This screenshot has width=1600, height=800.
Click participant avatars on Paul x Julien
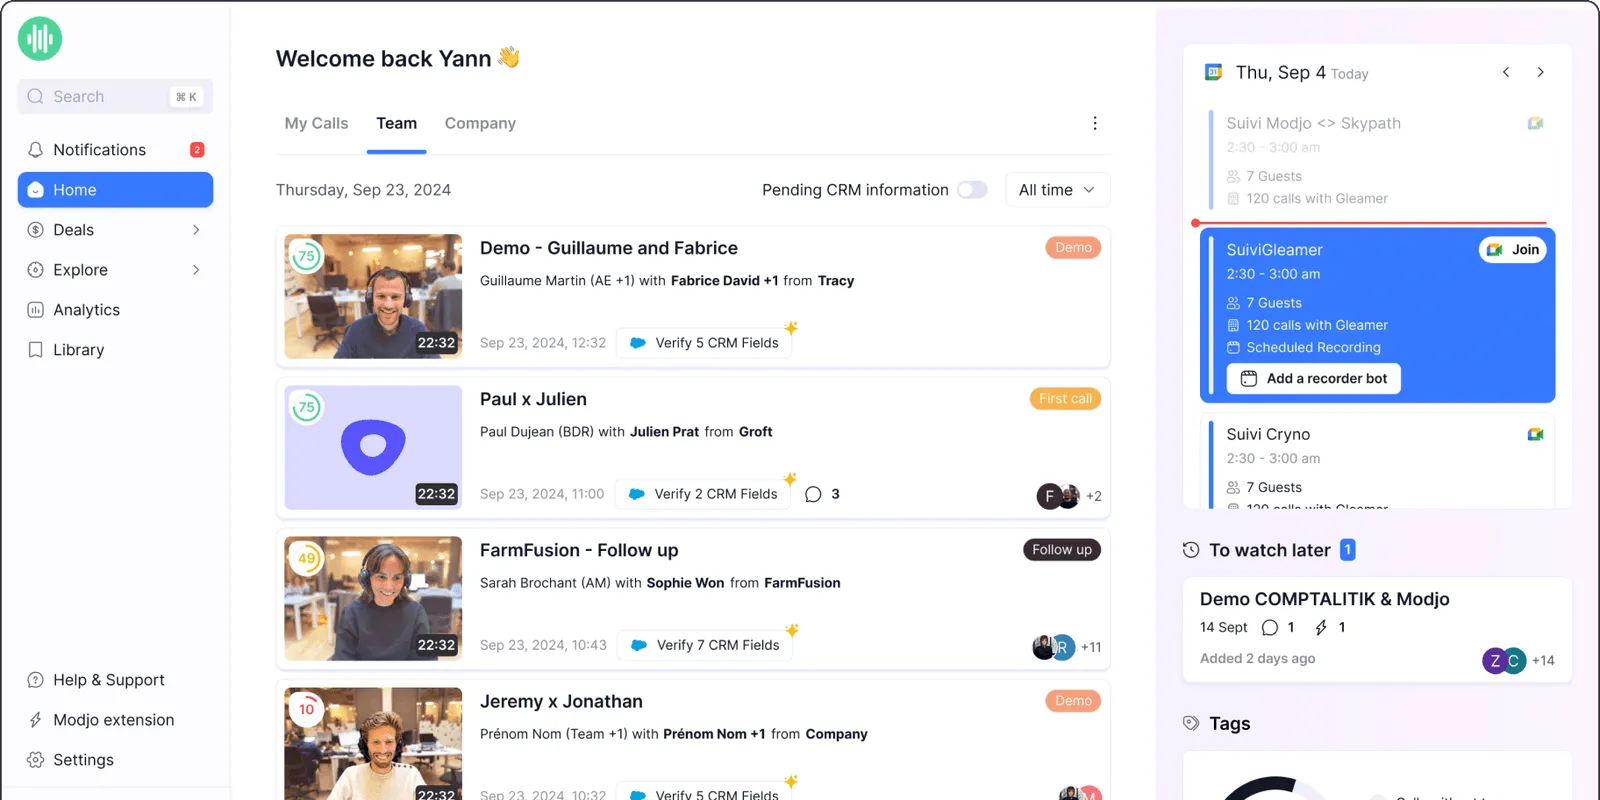click(x=1058, y=496)
